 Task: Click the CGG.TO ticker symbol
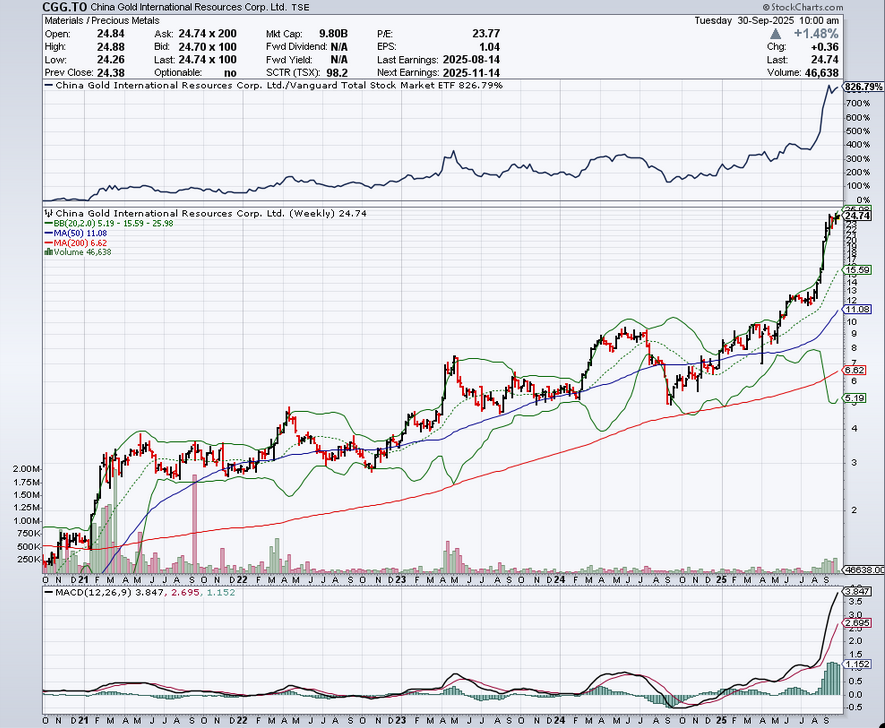65,7
